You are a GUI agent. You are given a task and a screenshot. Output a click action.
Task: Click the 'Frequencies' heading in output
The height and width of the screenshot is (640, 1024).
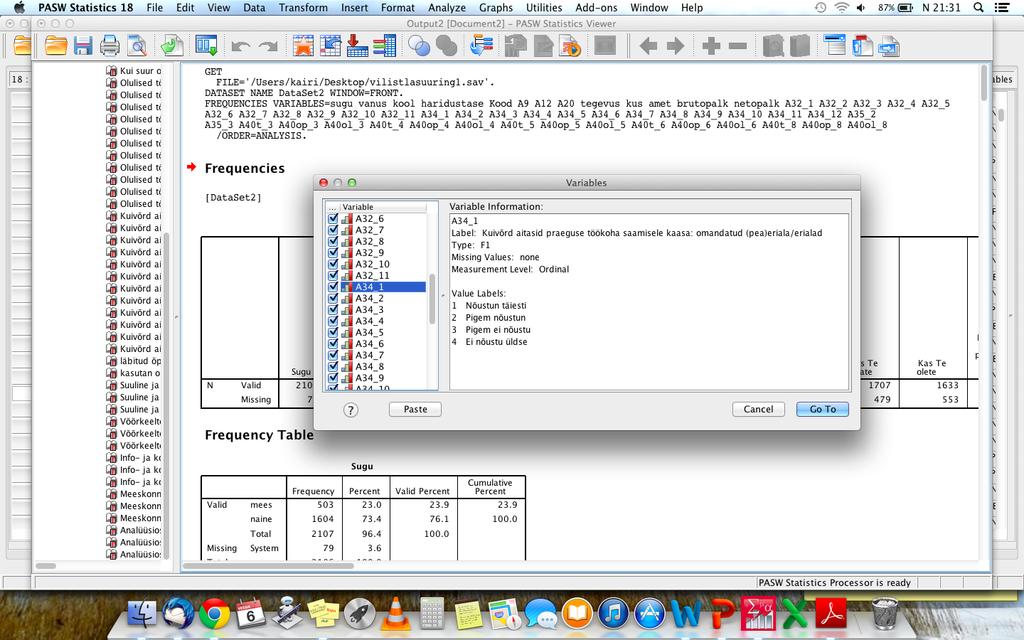[245, 168]
